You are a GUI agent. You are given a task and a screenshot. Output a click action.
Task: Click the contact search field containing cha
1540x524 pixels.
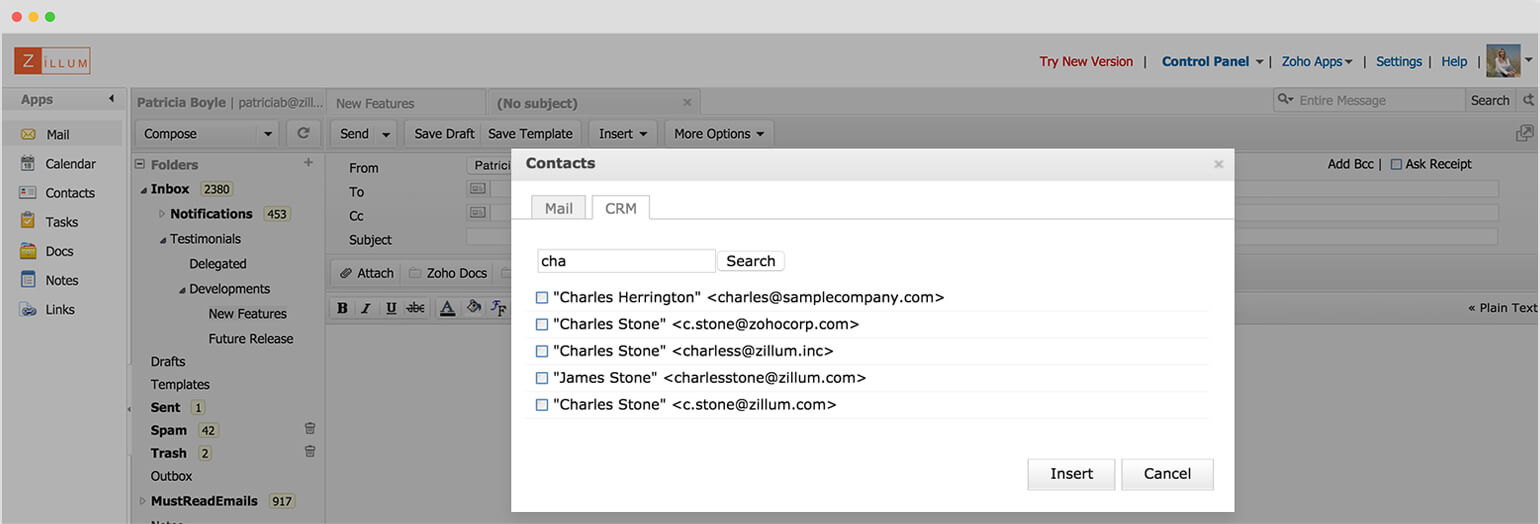click(626, 261)
